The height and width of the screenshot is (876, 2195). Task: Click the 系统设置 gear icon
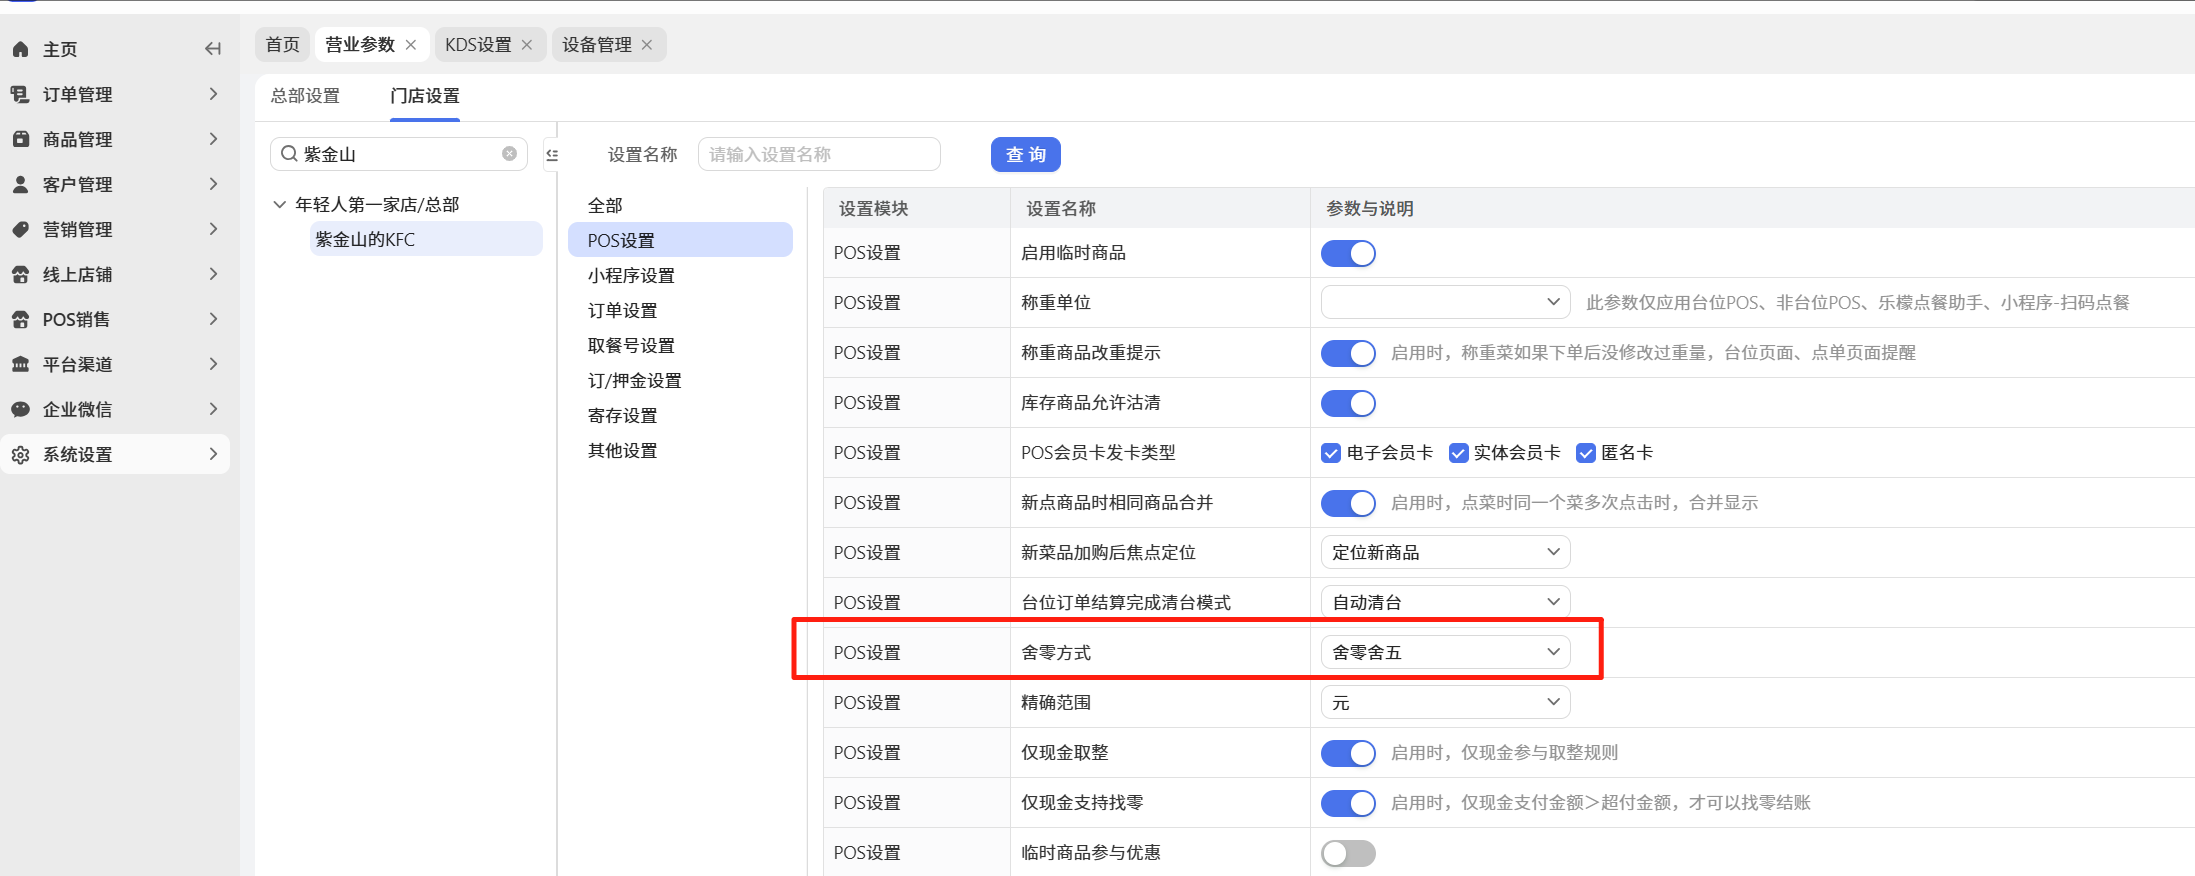click(20, 454)
